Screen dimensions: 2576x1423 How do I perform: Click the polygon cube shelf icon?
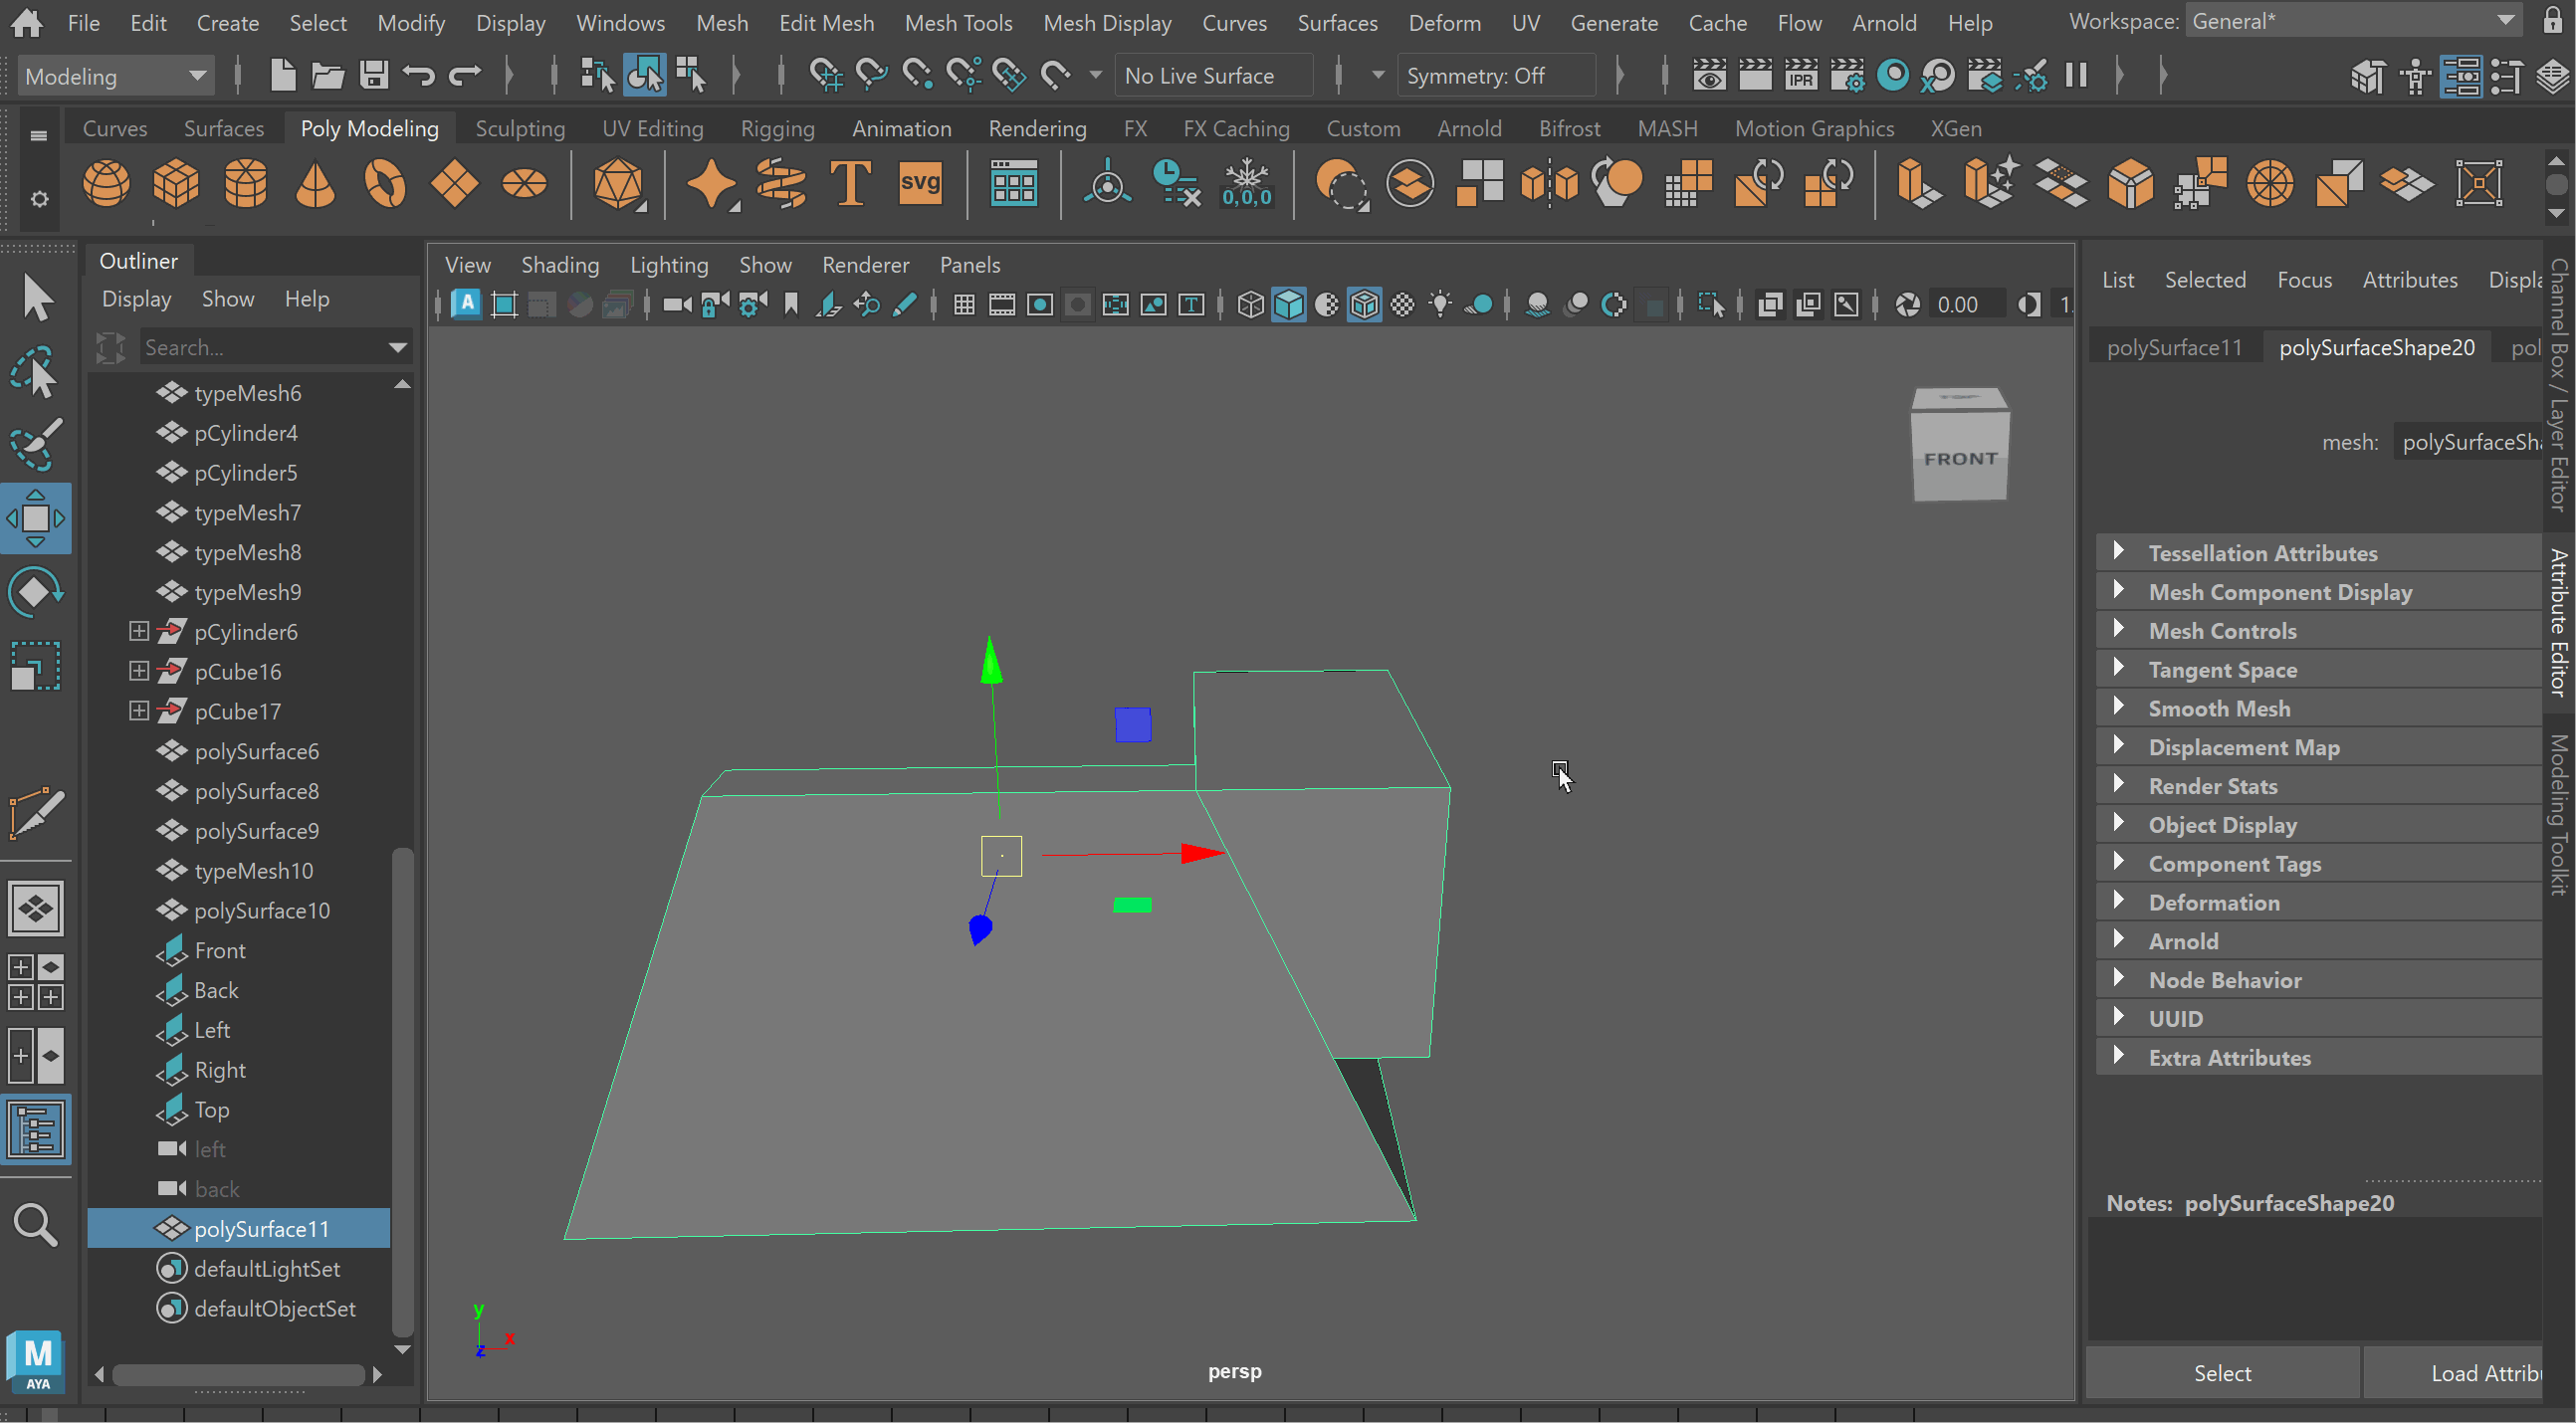[x=176, y=184]
